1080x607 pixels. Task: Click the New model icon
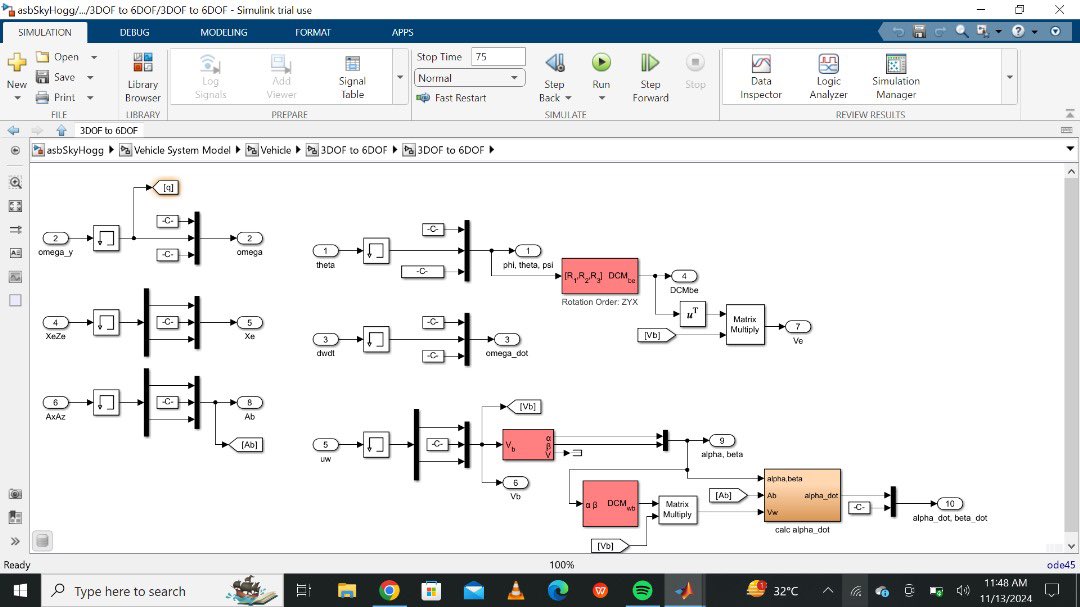17,63
